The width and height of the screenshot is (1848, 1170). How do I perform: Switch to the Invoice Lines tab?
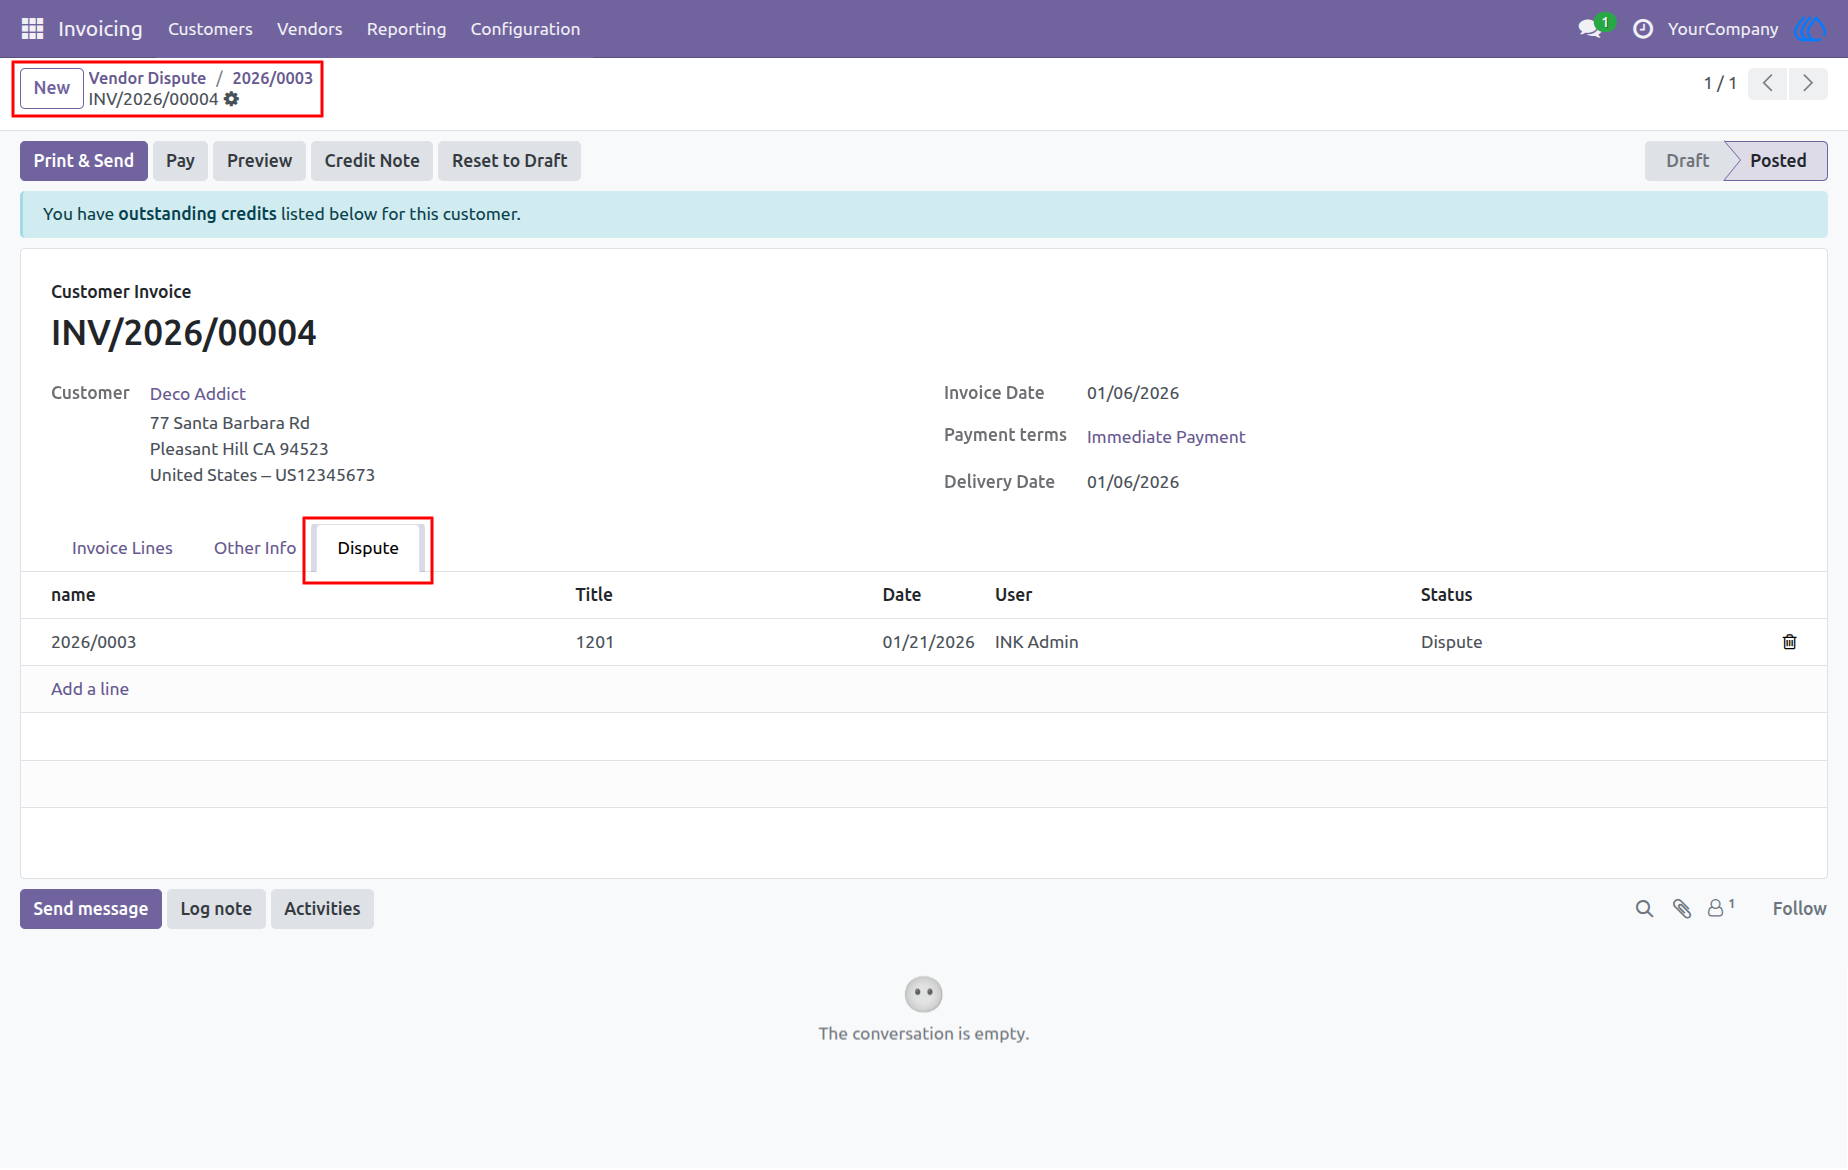pos(122,548)
